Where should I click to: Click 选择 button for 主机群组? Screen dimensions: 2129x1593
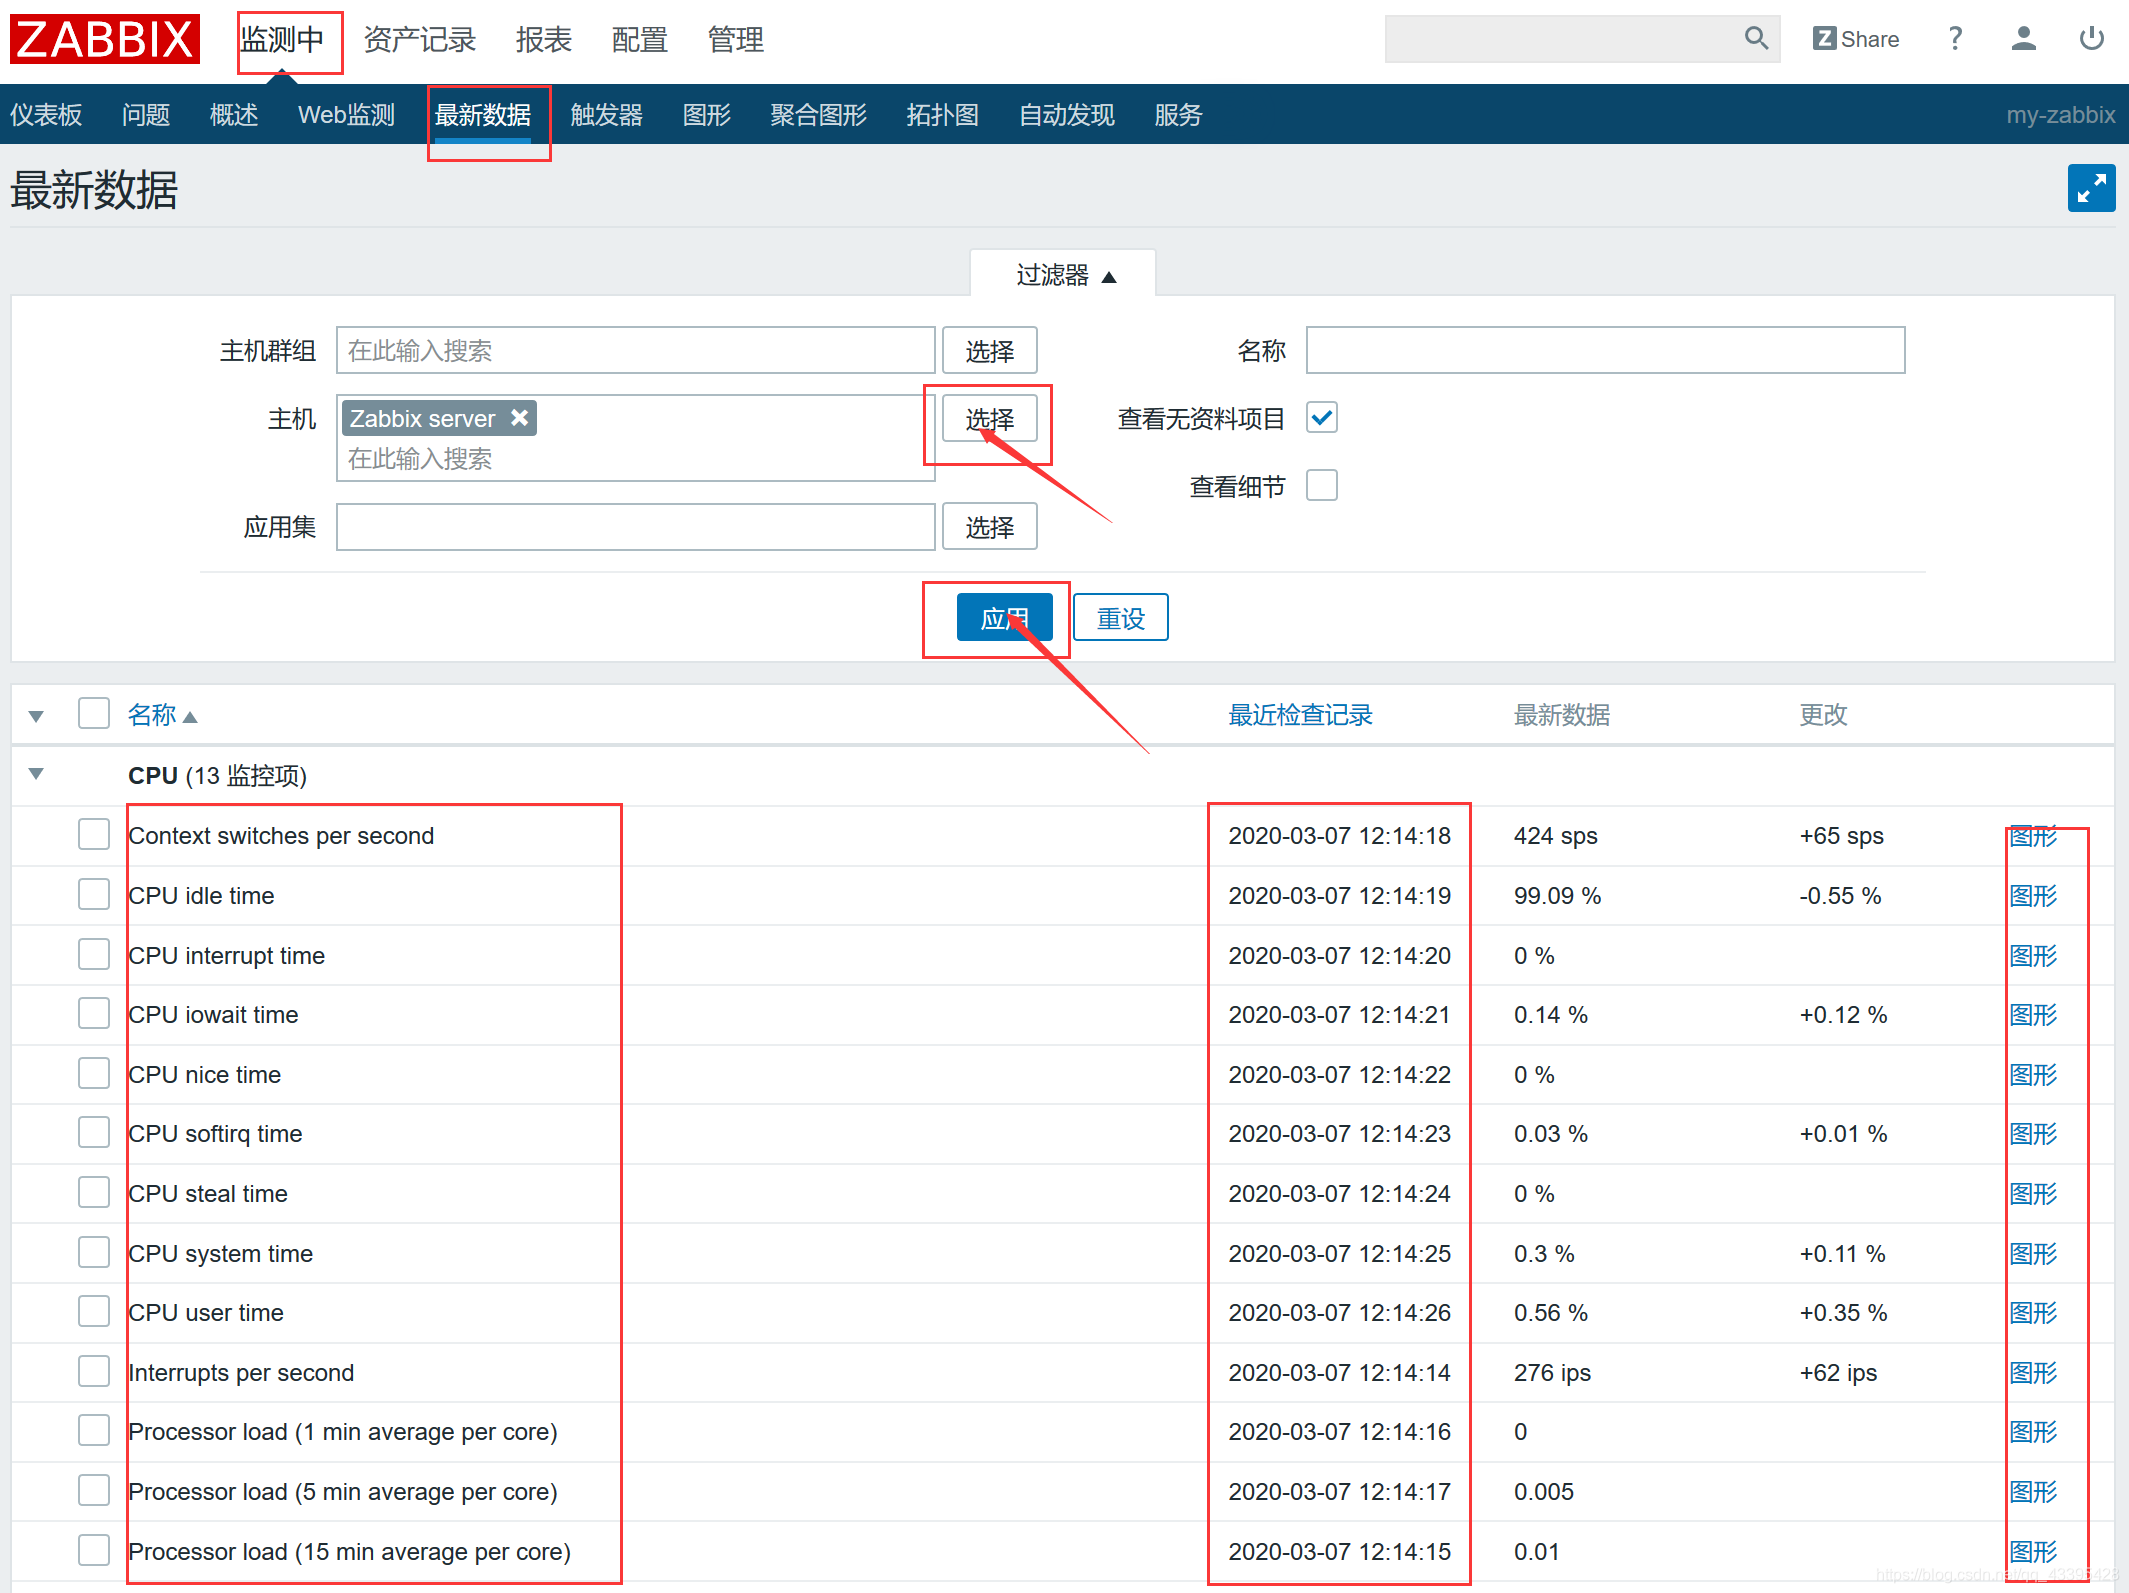pyautogui.click(x=990, y=351)
